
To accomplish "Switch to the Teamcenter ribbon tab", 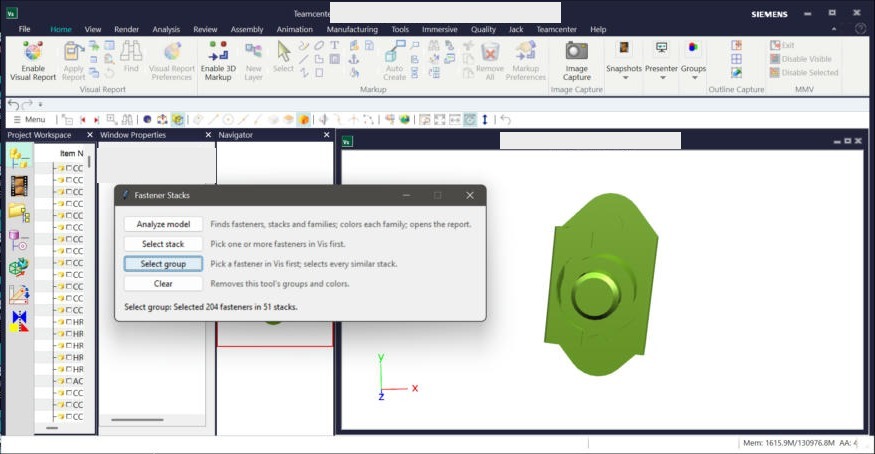I will 556,29.
